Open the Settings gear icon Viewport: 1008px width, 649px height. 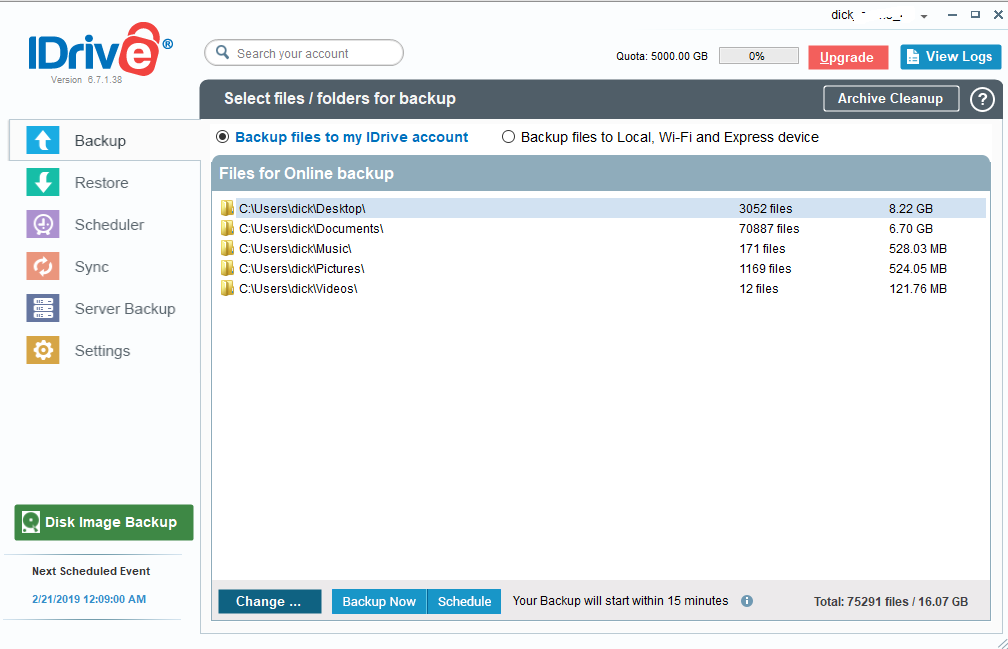tap(43, 350)
